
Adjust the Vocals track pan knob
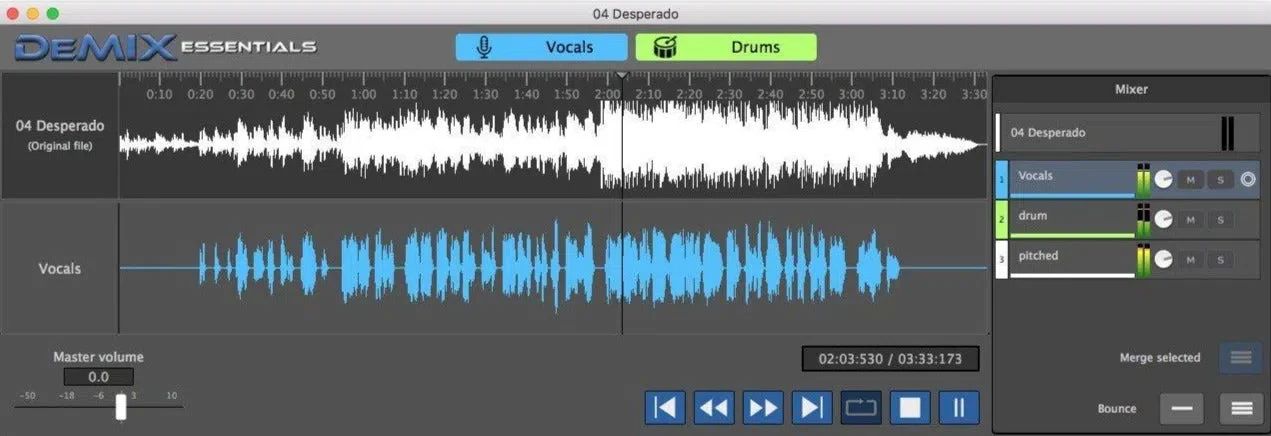pos(1163,180)
